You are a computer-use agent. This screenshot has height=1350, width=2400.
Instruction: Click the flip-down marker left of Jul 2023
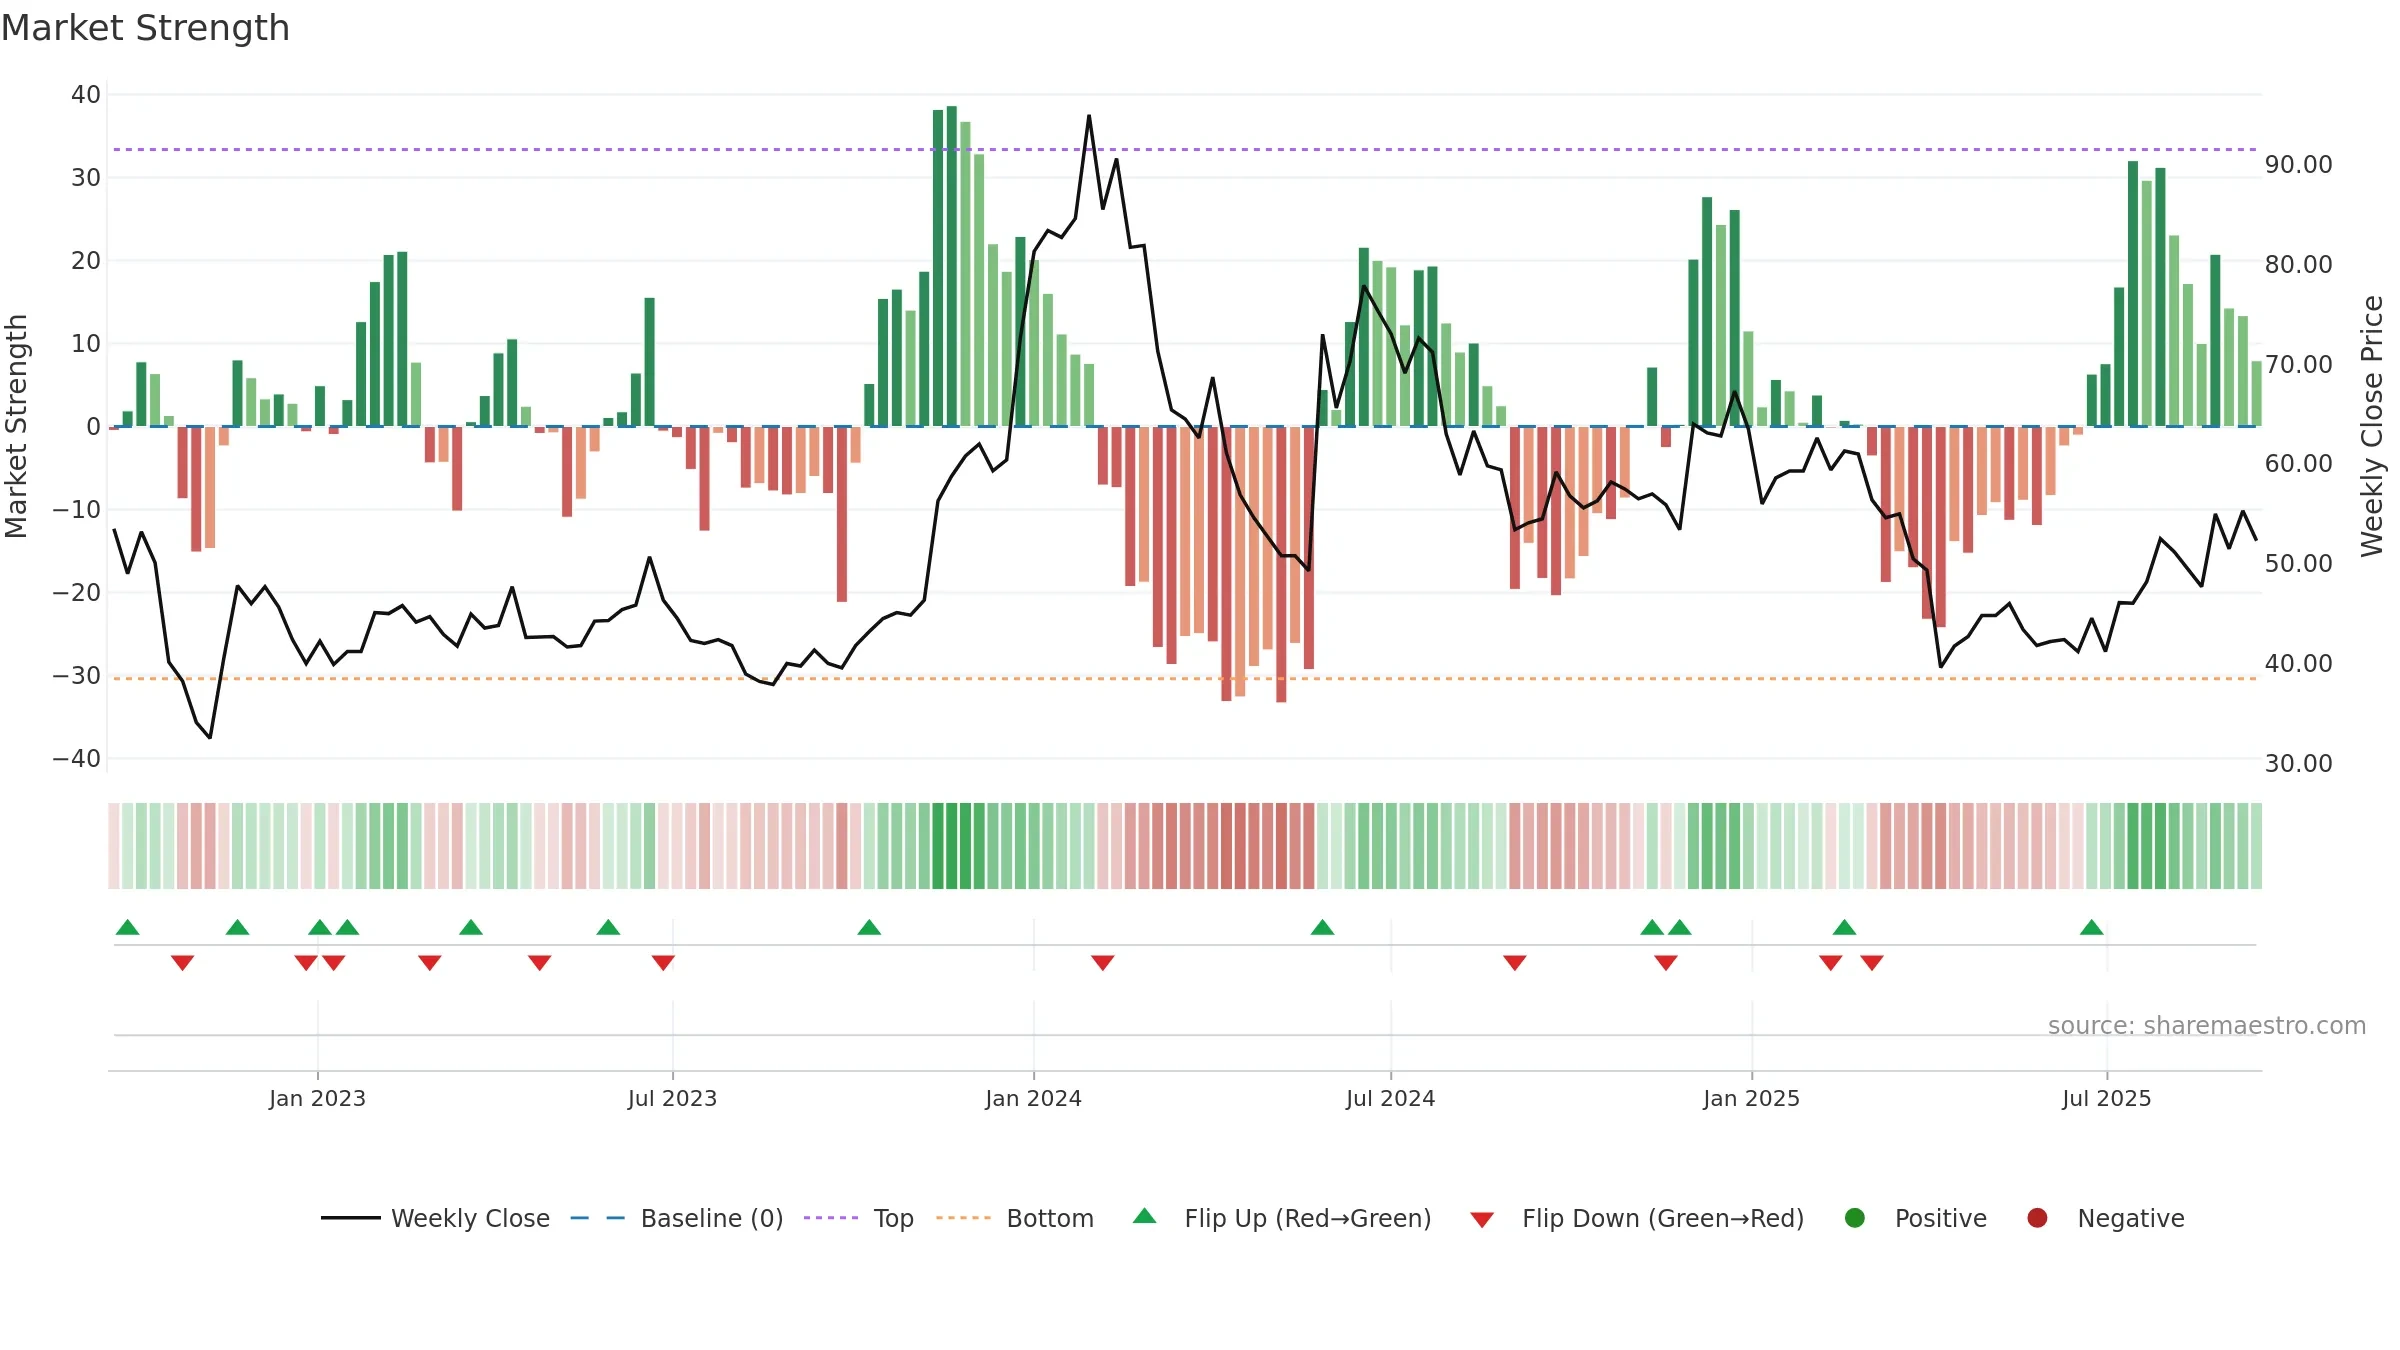663,963
